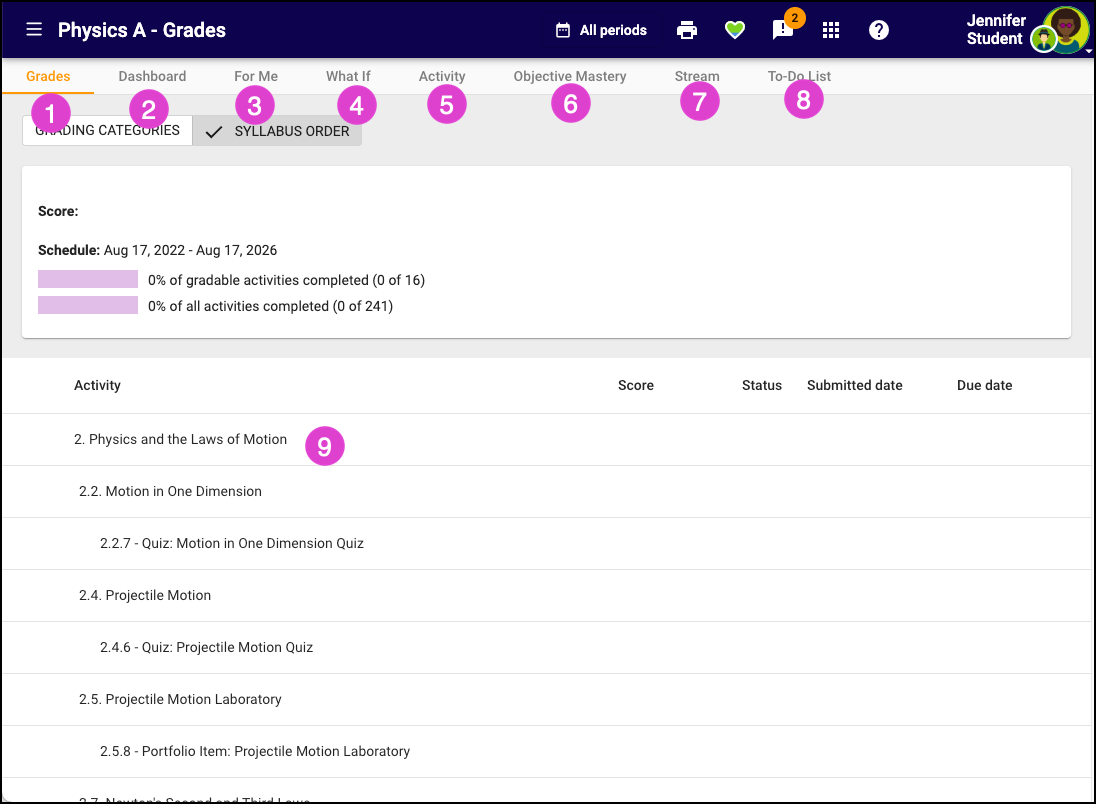1096x804 pixels.
Task: Click the calendar icon beside All periods
Action: click(x=563, y=30)
